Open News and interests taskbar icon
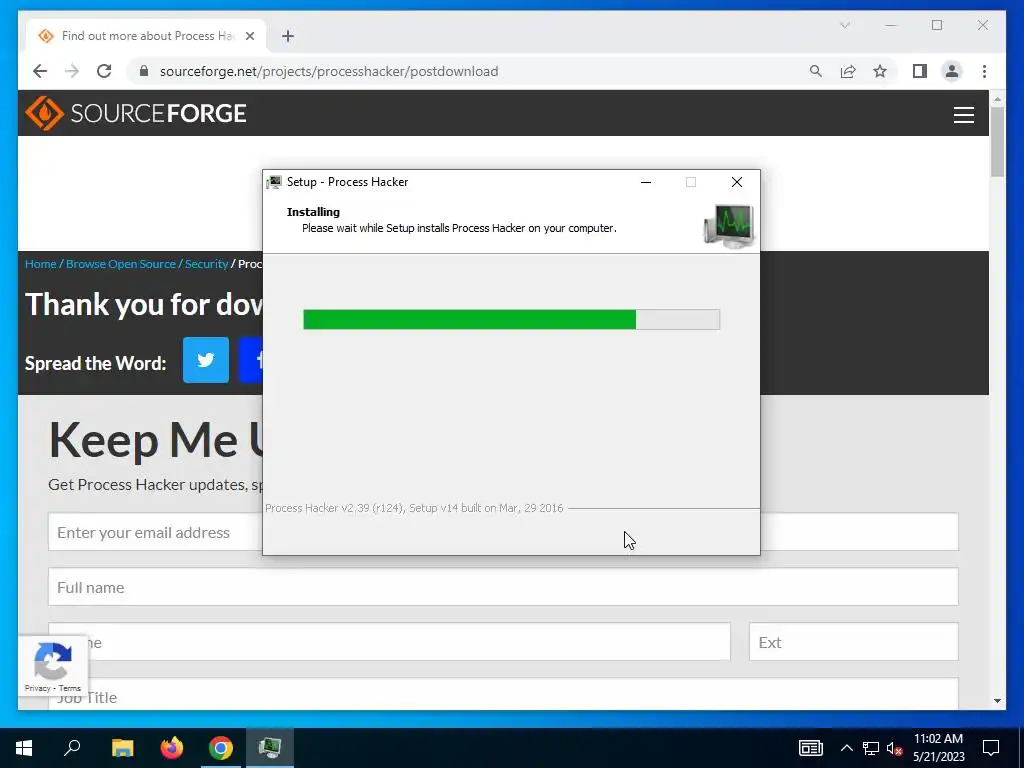1024x768 pixels. (x=810, y=748)
